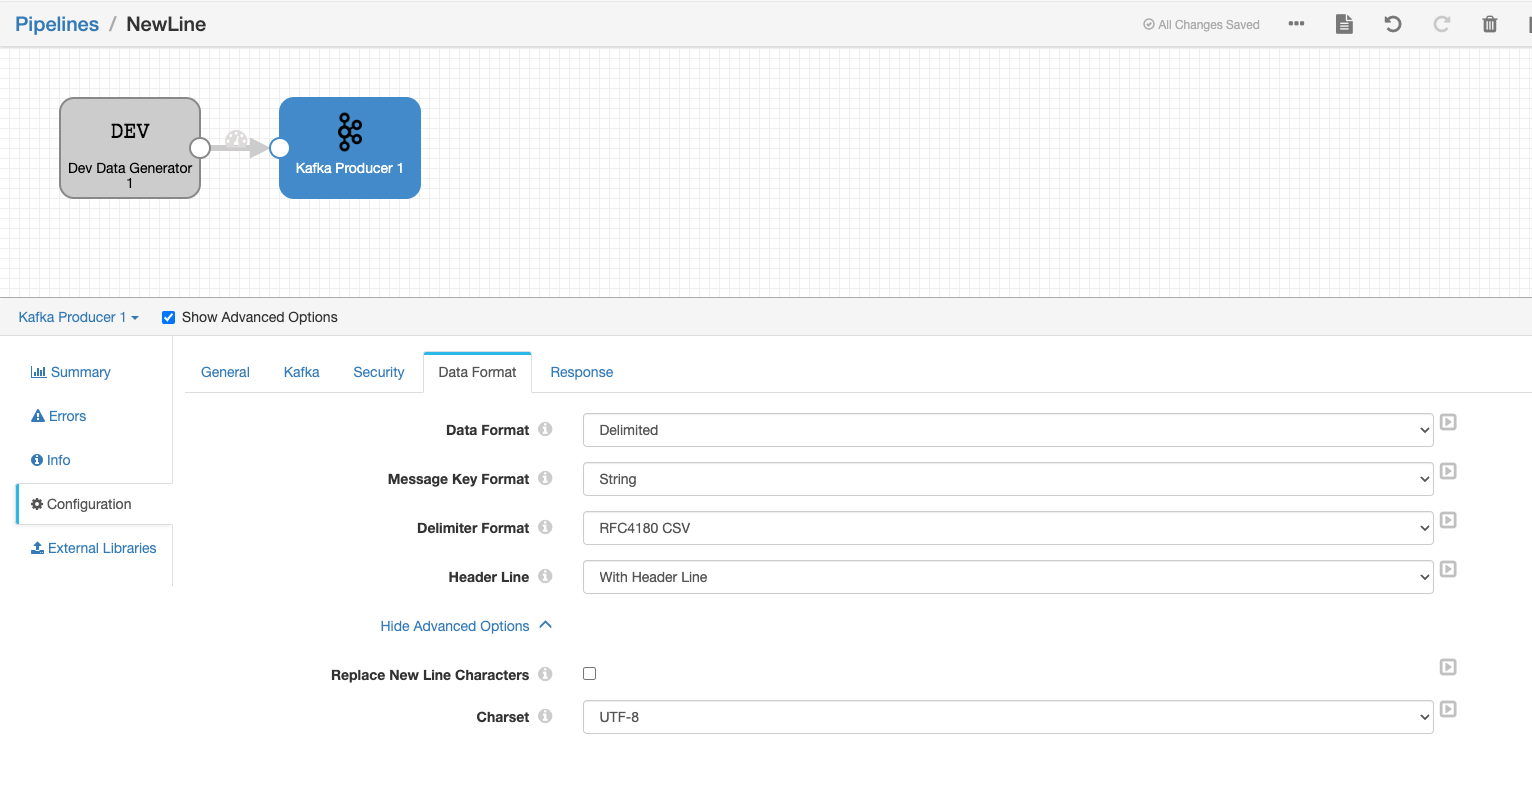
Task: Click Kafka Producer 1 input port circle
Action: tap(280, 148)
